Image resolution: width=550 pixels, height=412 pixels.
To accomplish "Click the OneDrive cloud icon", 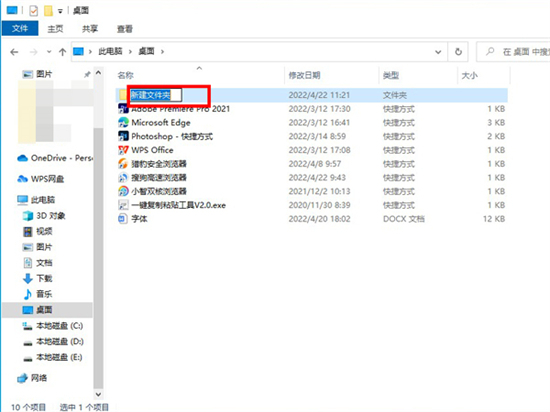I will 22,158.
